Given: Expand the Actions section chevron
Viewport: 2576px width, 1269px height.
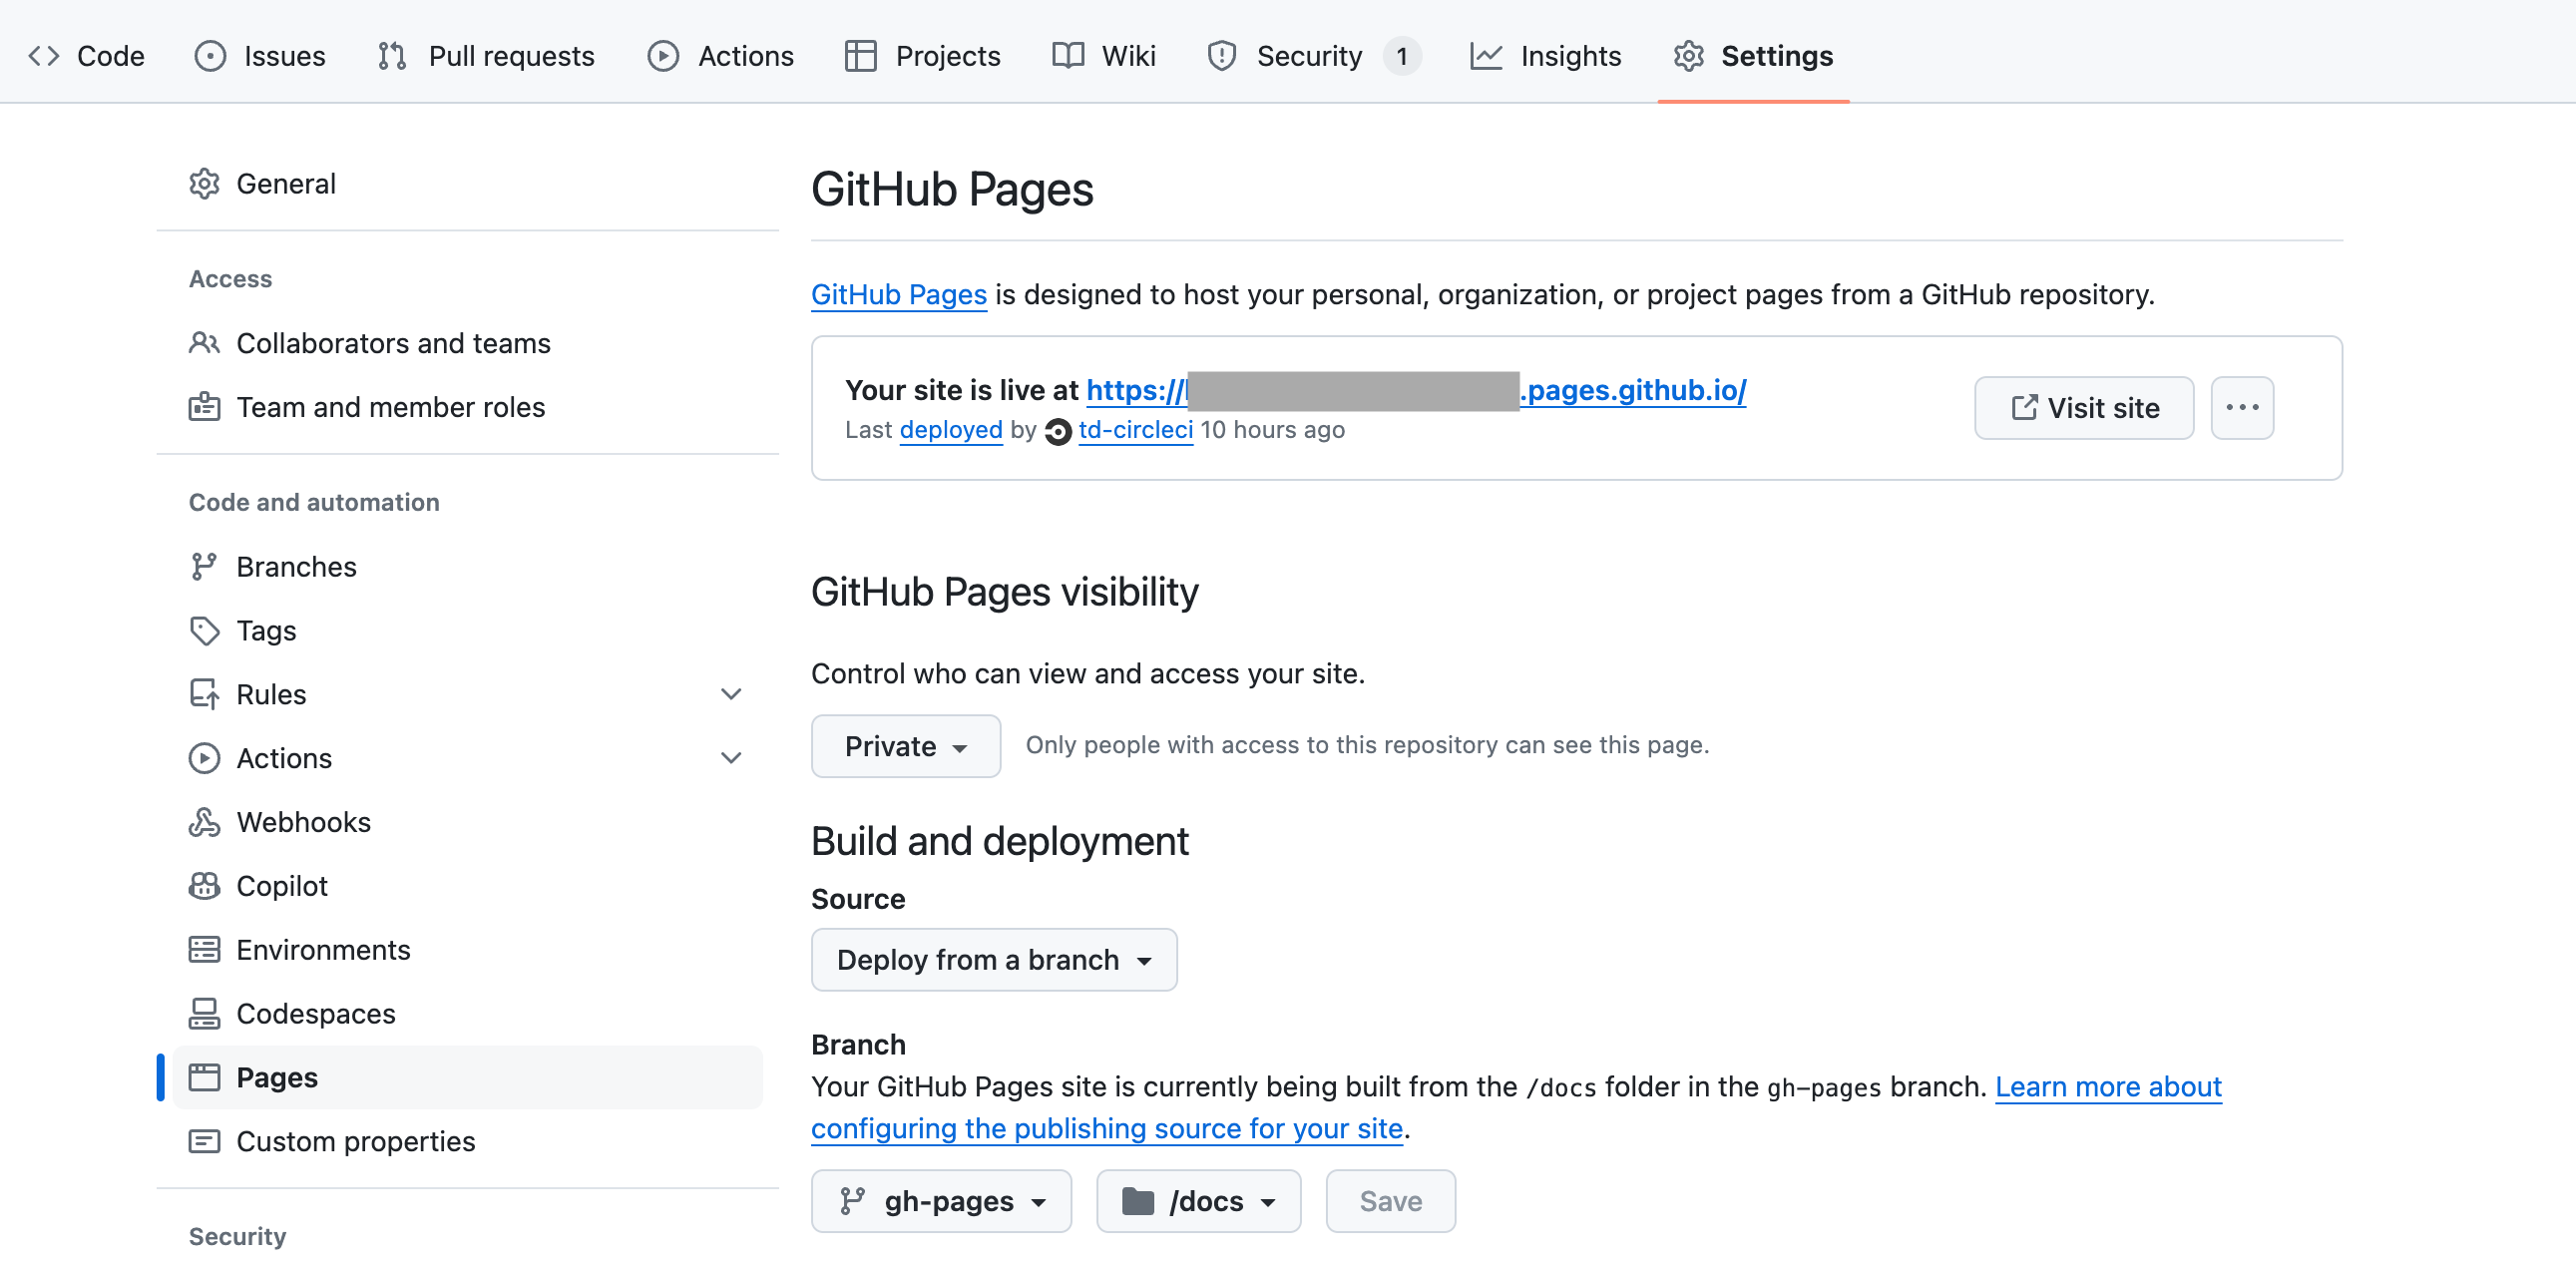Looking at the screenshot, I should [732, 757].
